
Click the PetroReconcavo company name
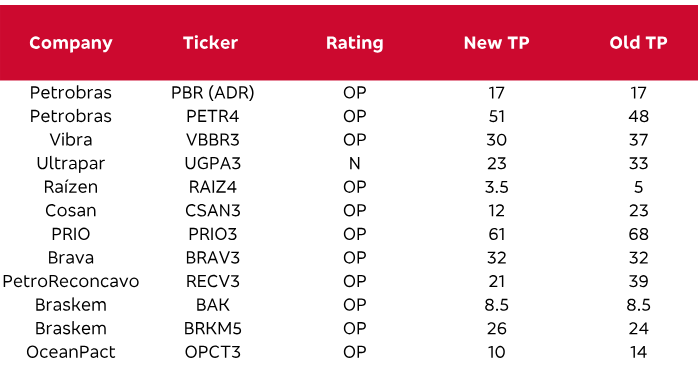(x=71, y=281)
